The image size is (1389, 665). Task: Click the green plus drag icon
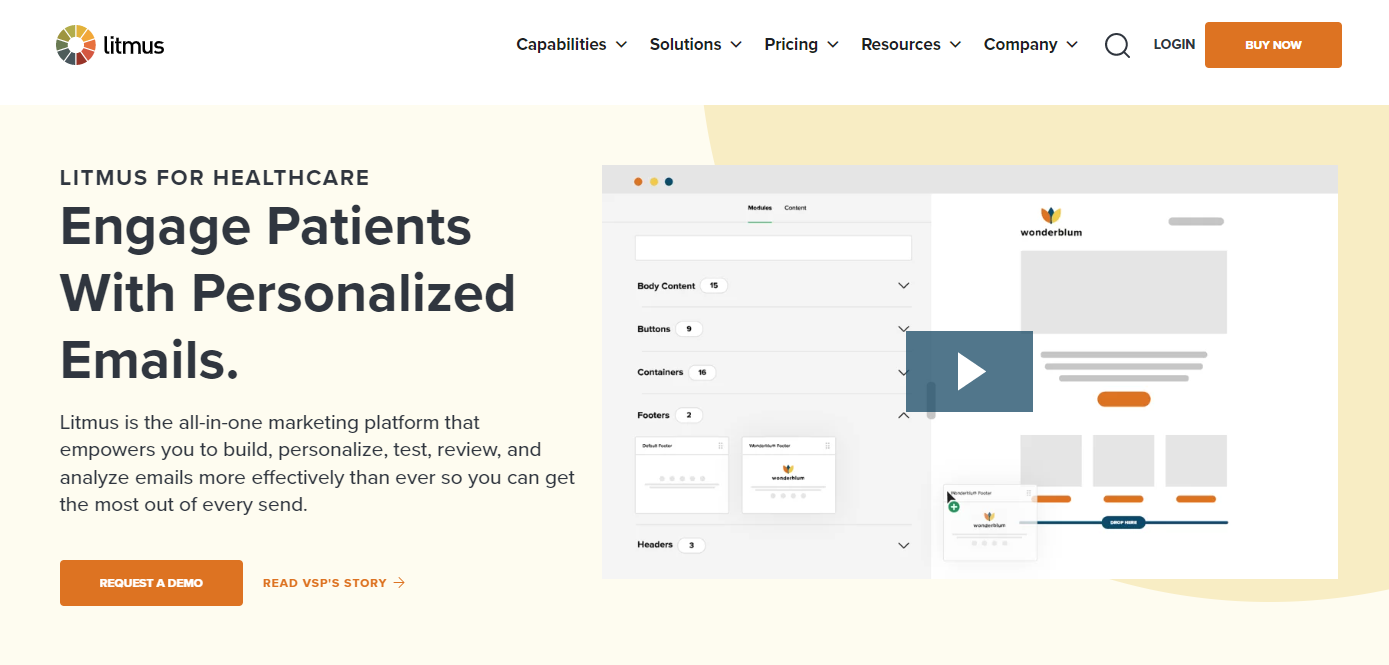954,507
